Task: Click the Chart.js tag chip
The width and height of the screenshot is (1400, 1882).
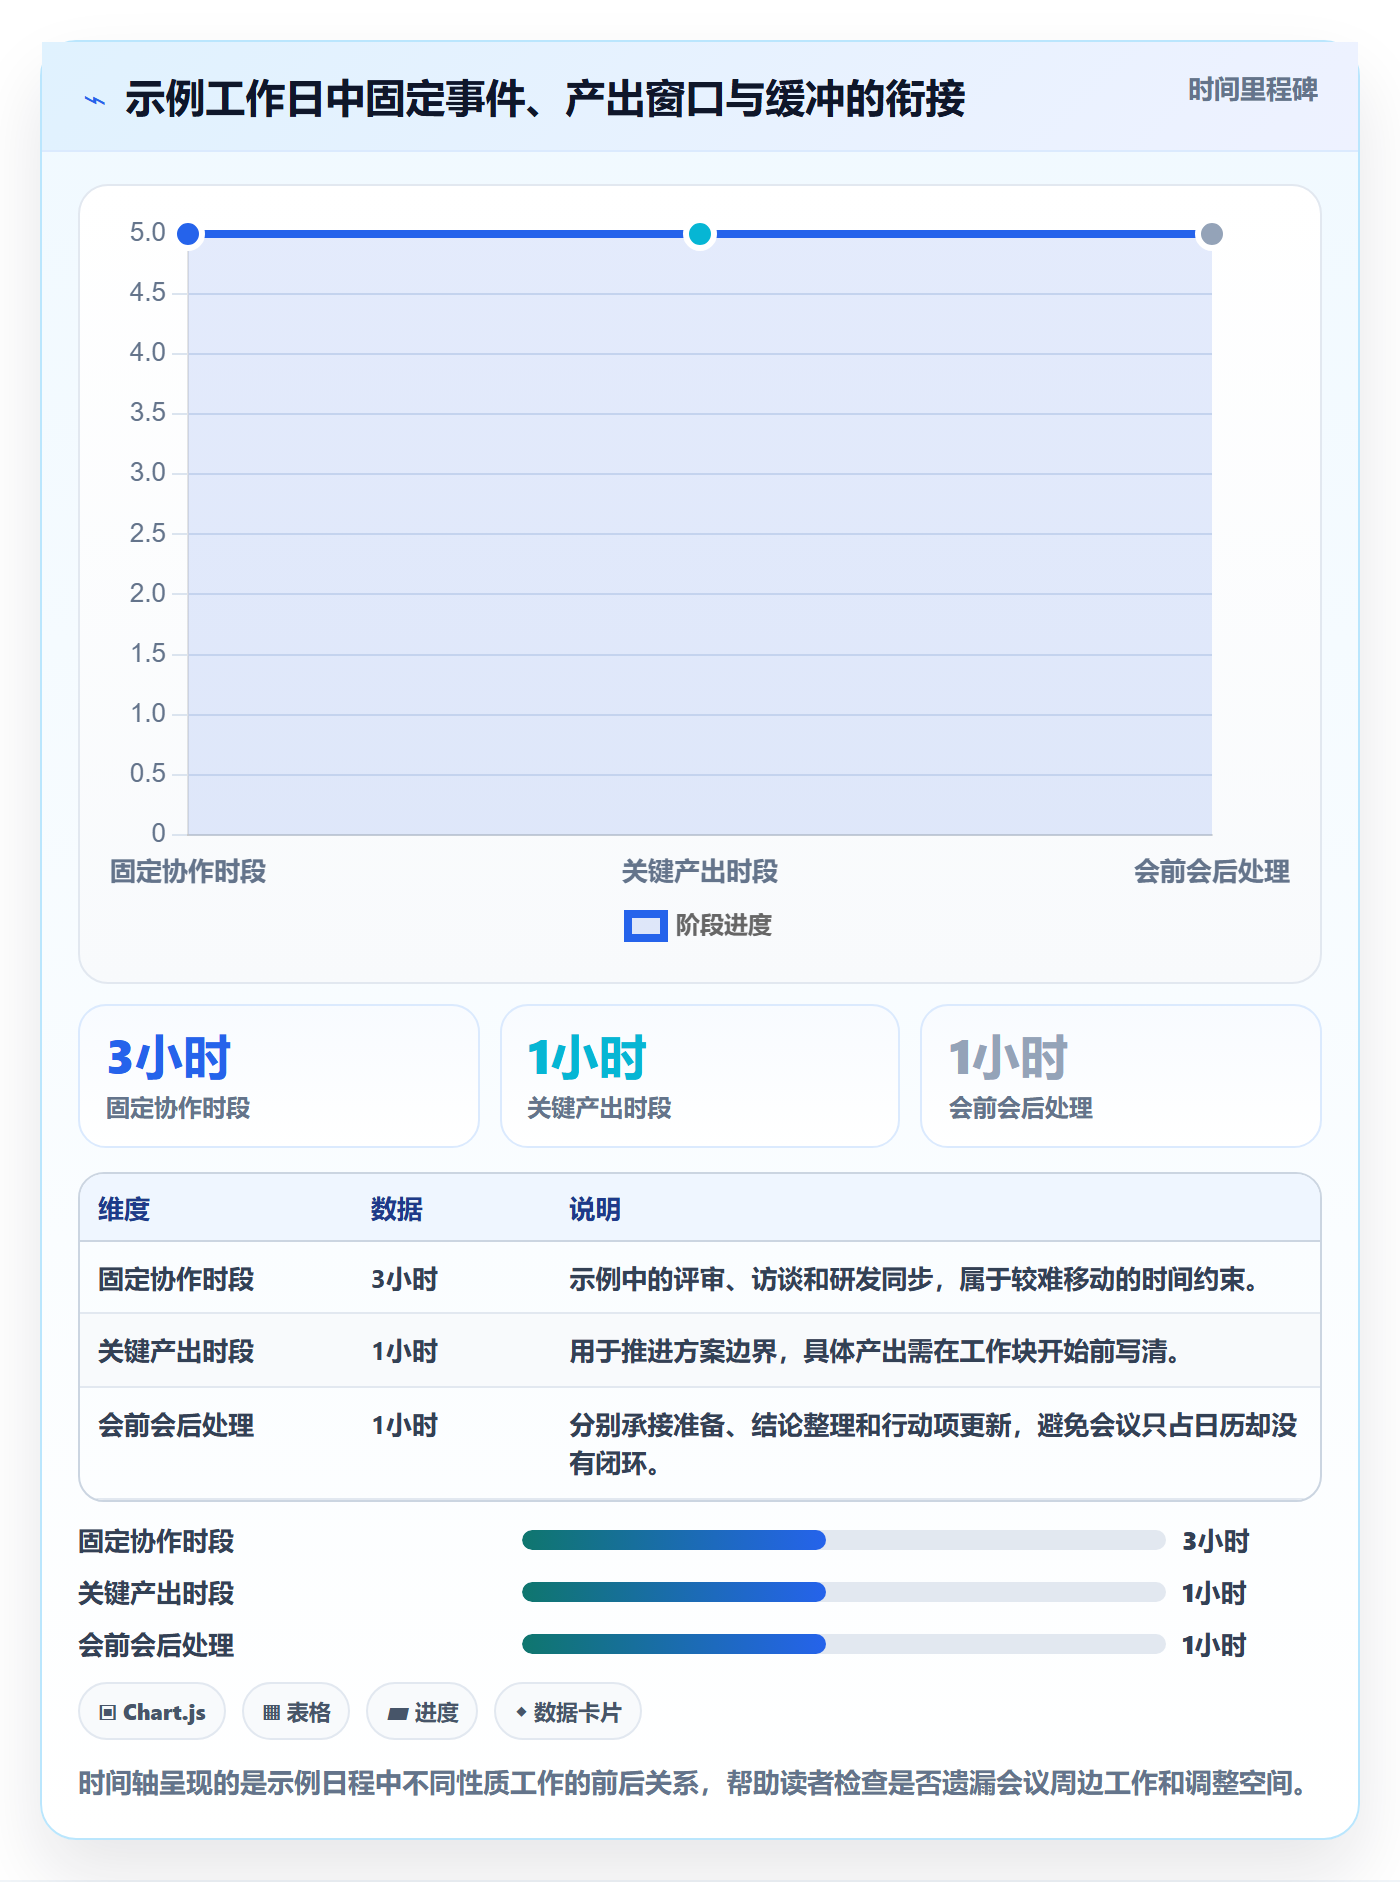Action: point(152,1712)
